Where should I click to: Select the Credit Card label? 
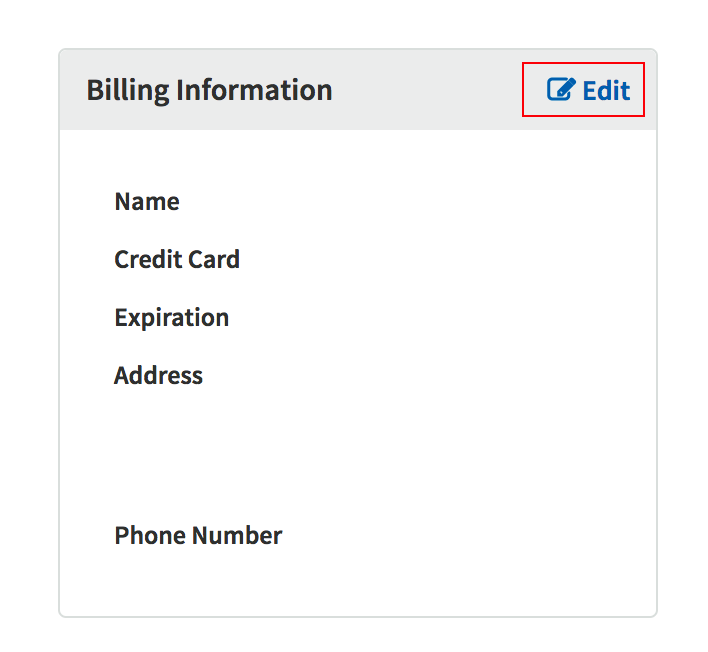point(177,260)
